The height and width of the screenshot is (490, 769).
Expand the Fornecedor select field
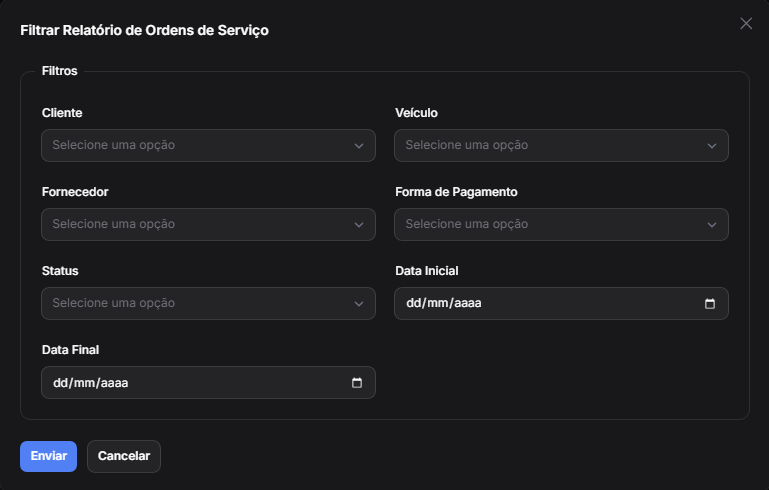coord(208,225)
